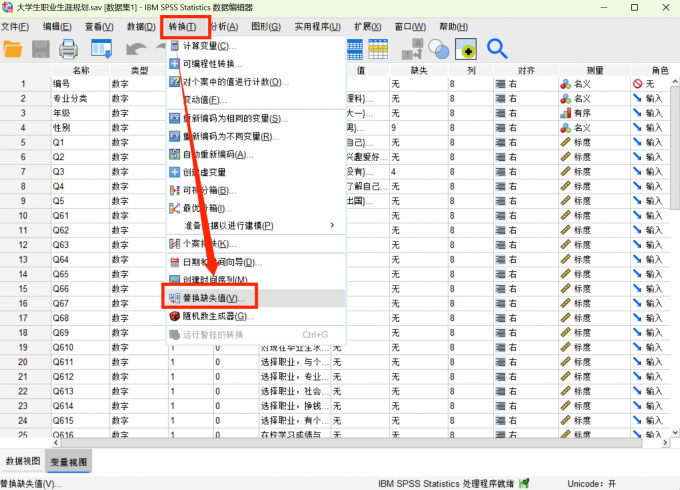Click the horizontal scrollbar left arrow
The width and height of the screenshot is (680, 490).
(56, 443)
